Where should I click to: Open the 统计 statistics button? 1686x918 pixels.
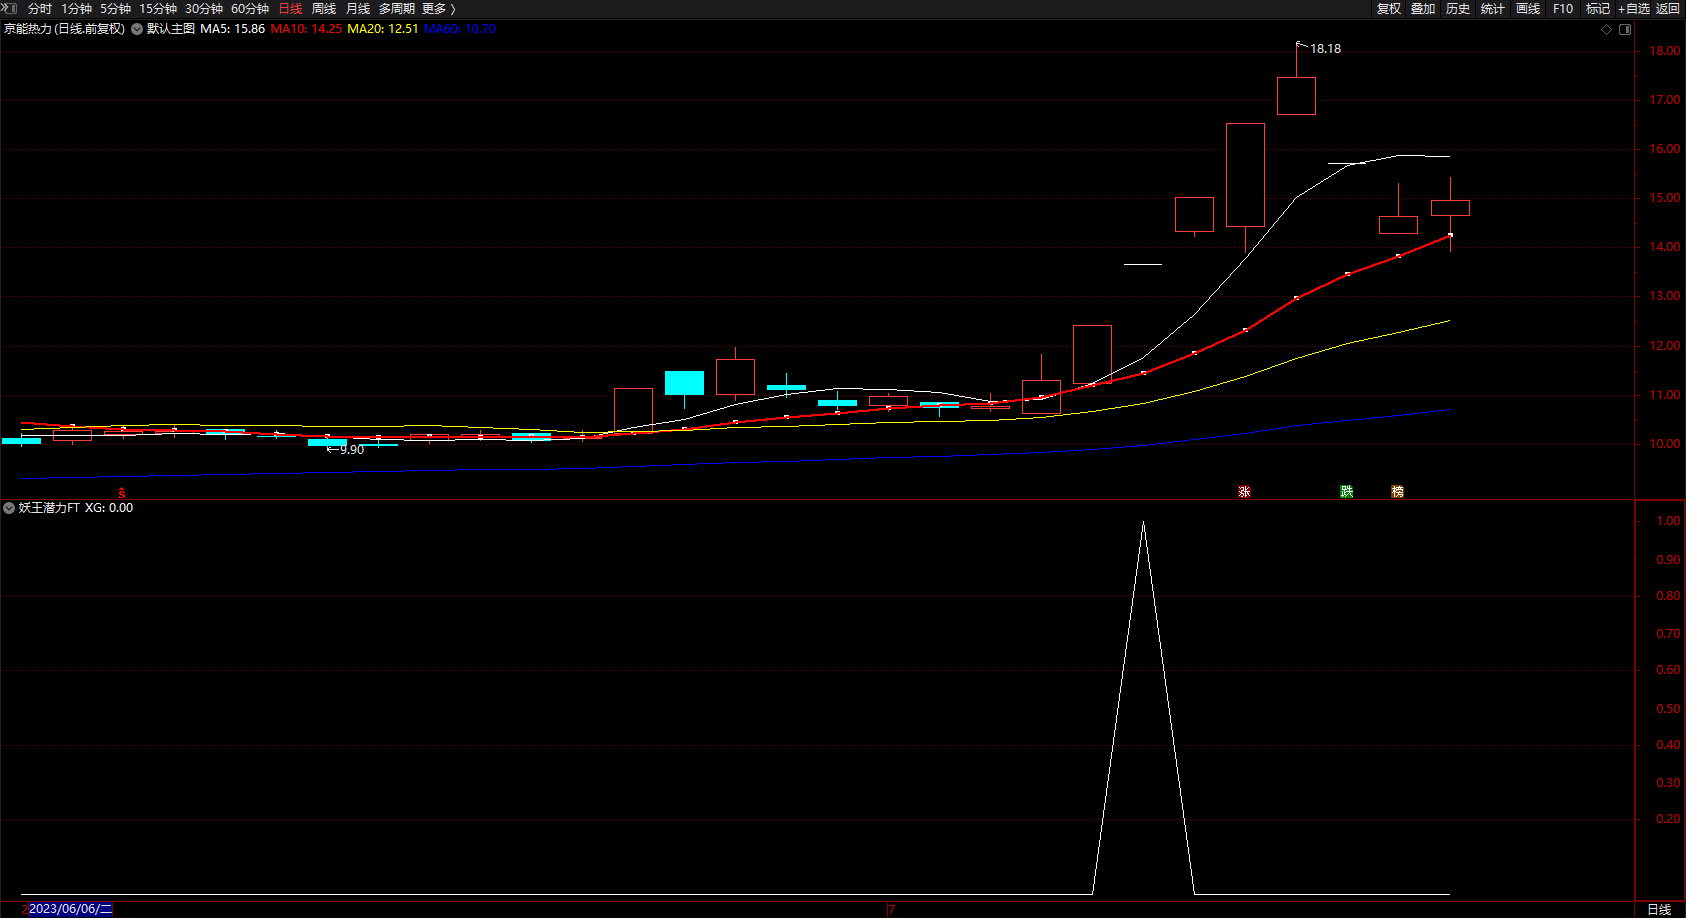point(1493,9)
